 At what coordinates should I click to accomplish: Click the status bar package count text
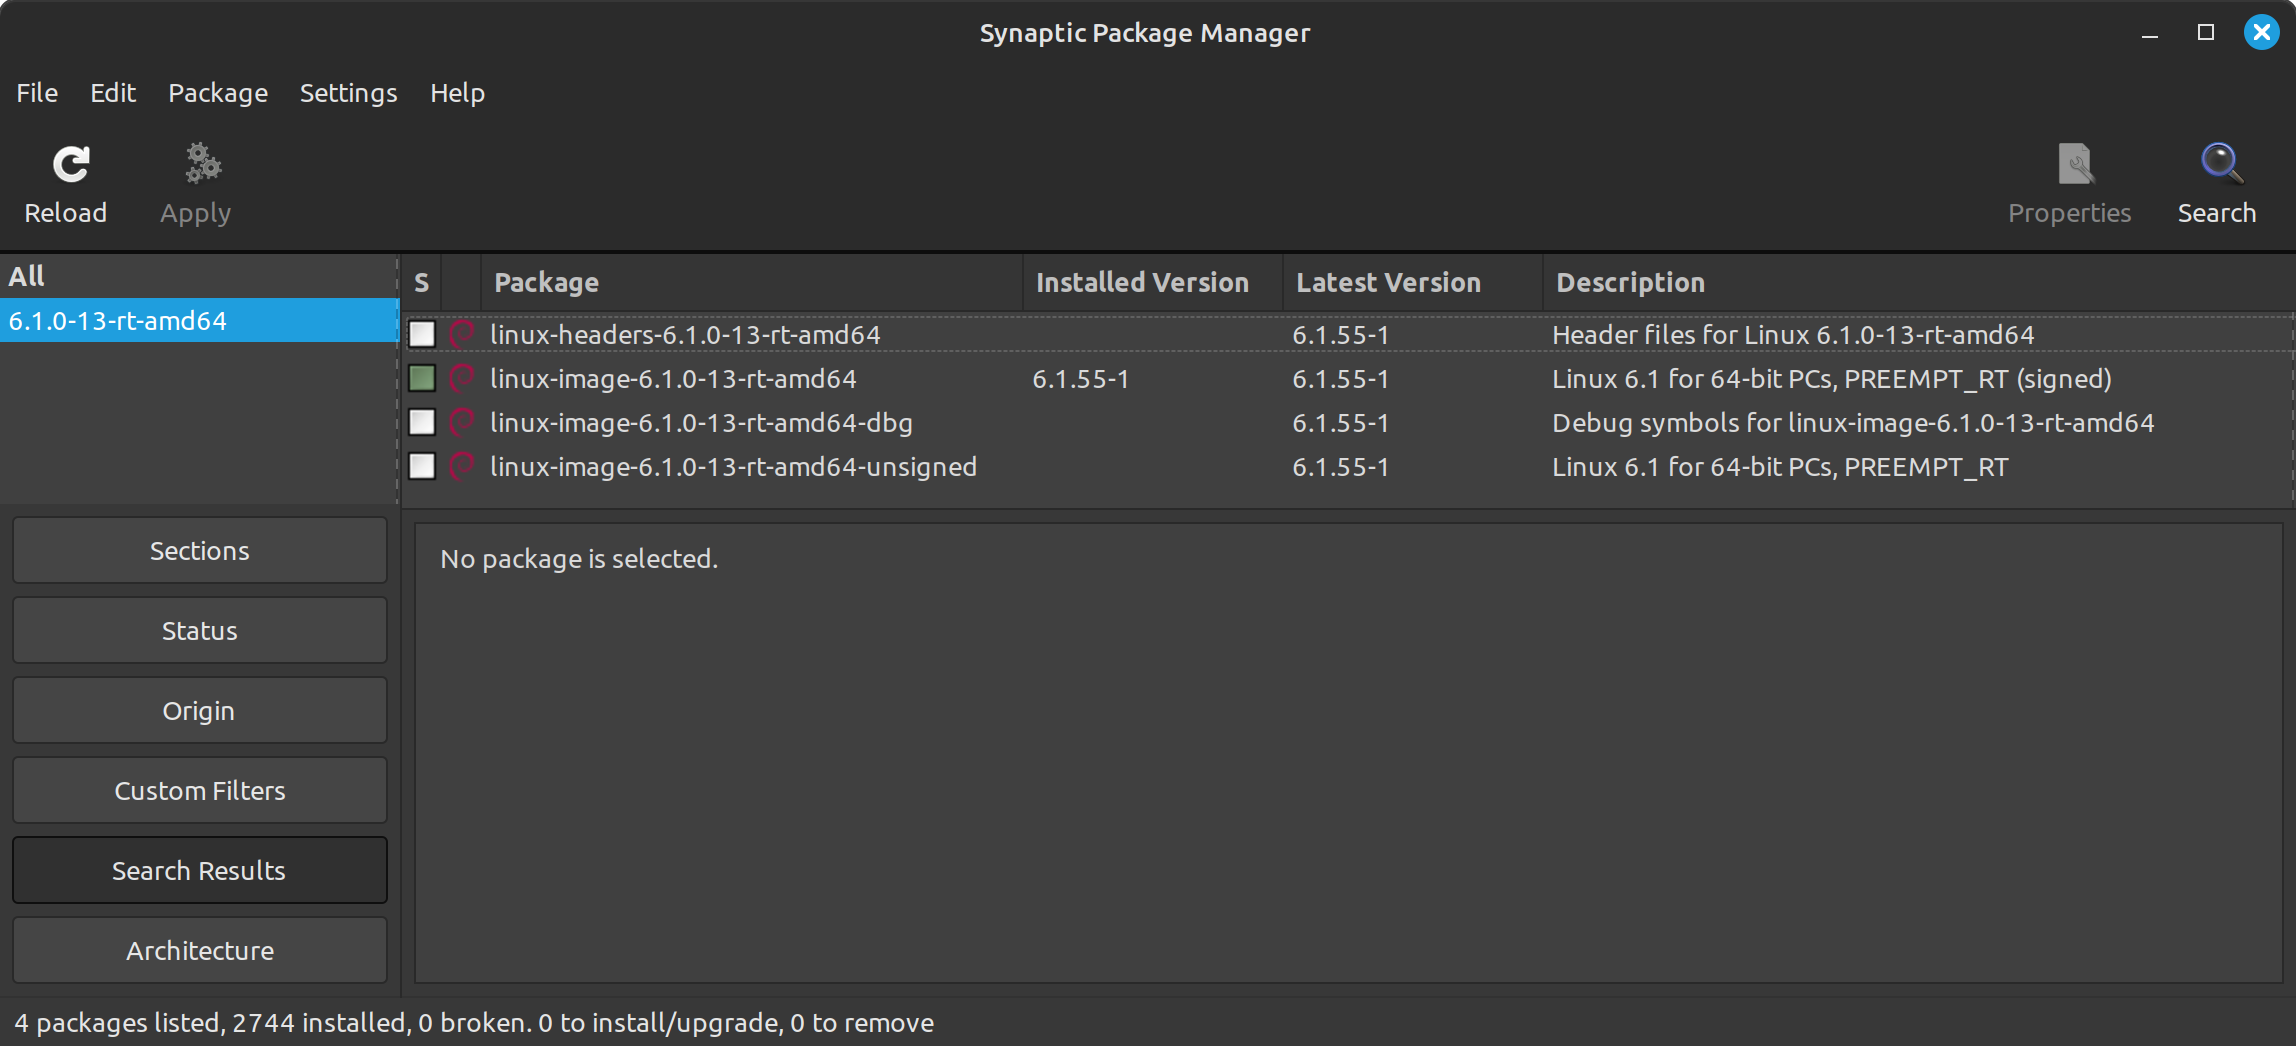[x=474, y=1022]
